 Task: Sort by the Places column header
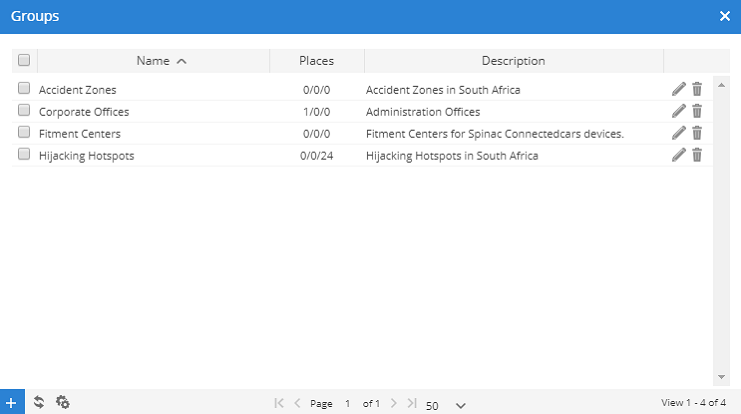point(316,61)
